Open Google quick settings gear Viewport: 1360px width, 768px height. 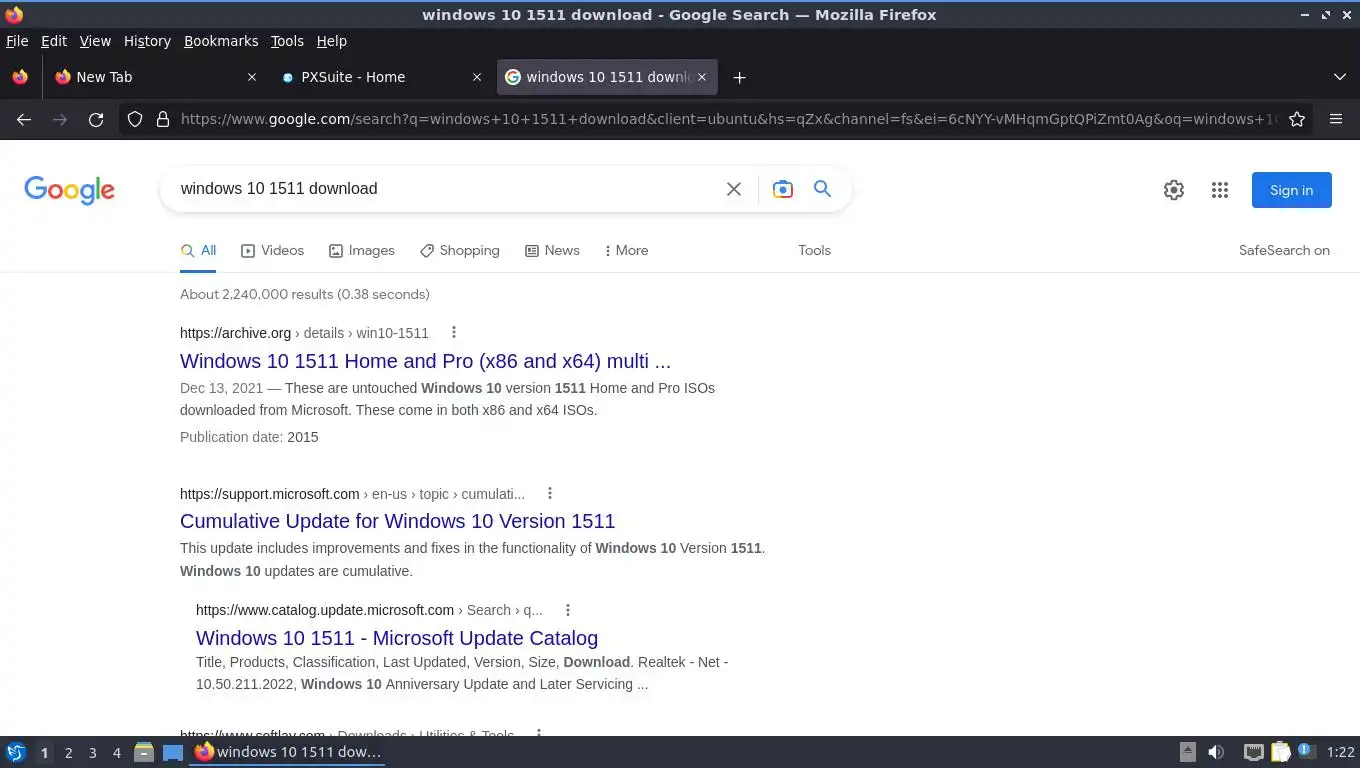pyautogui.click(x=1174, y=190)
